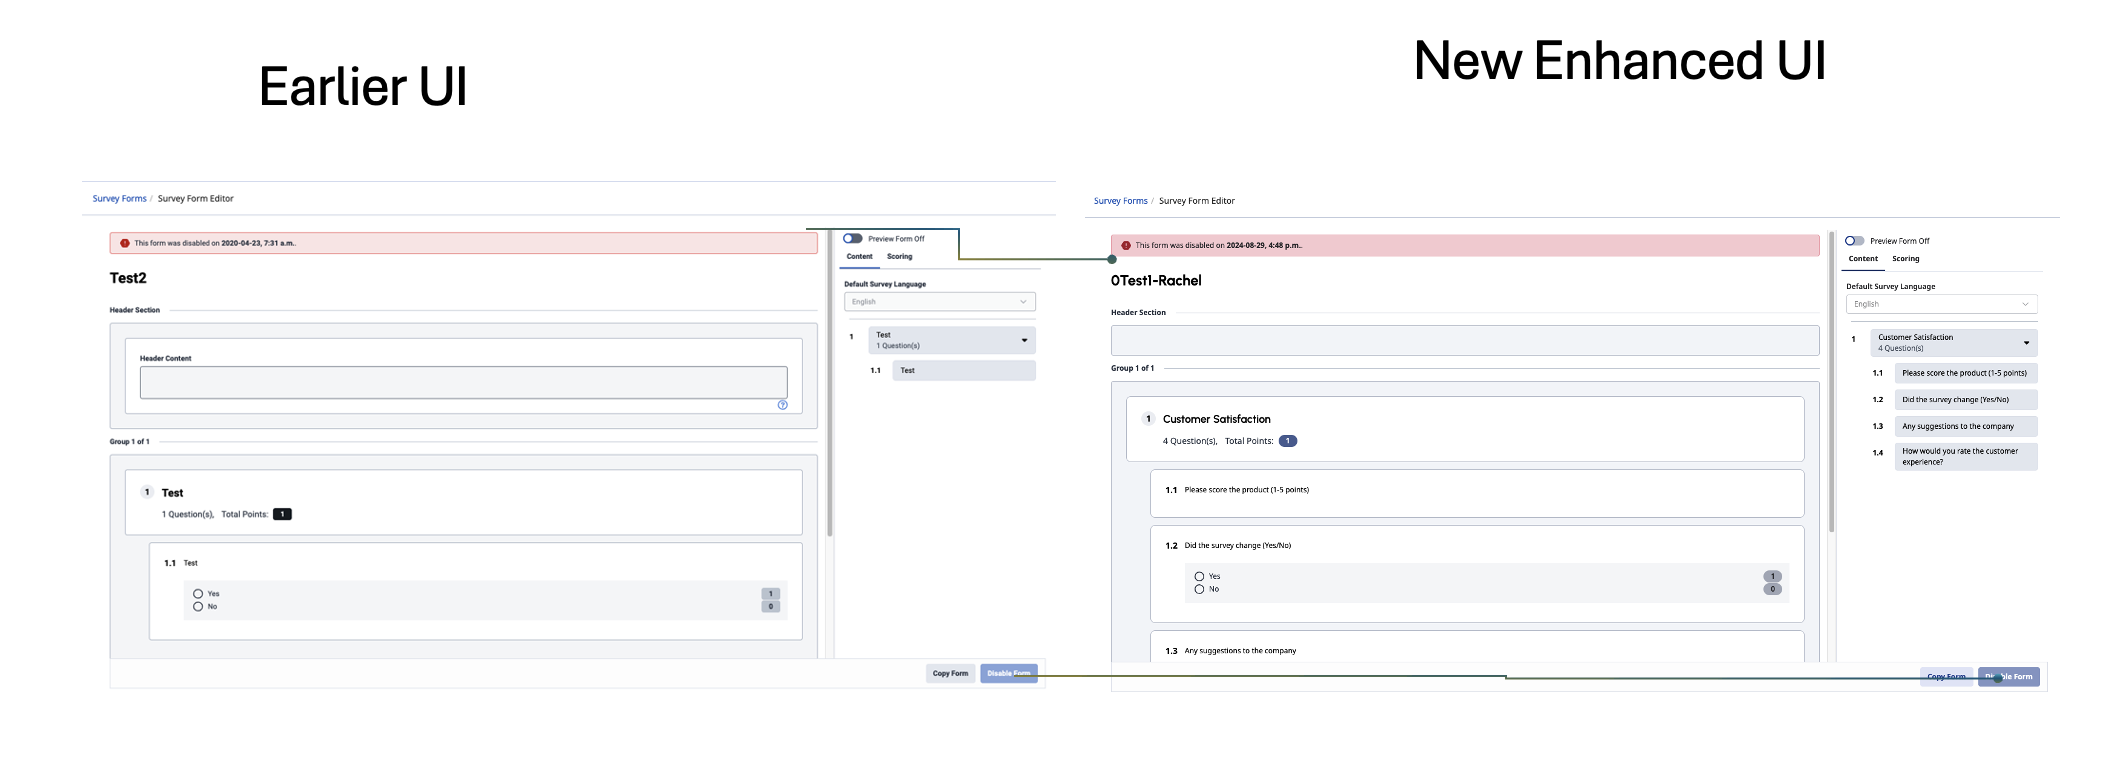Click the 'Test' group heading in Earlier UI form
This screenshot has width=2122, height=772.
point(172,493)
